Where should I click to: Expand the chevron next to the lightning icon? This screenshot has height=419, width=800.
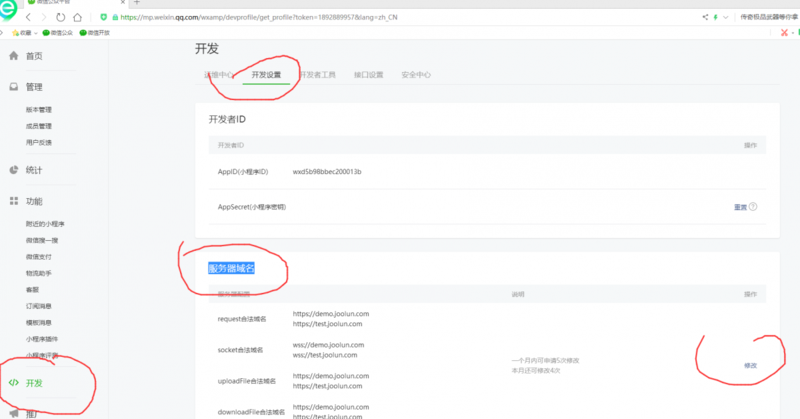tap(726, 17)
